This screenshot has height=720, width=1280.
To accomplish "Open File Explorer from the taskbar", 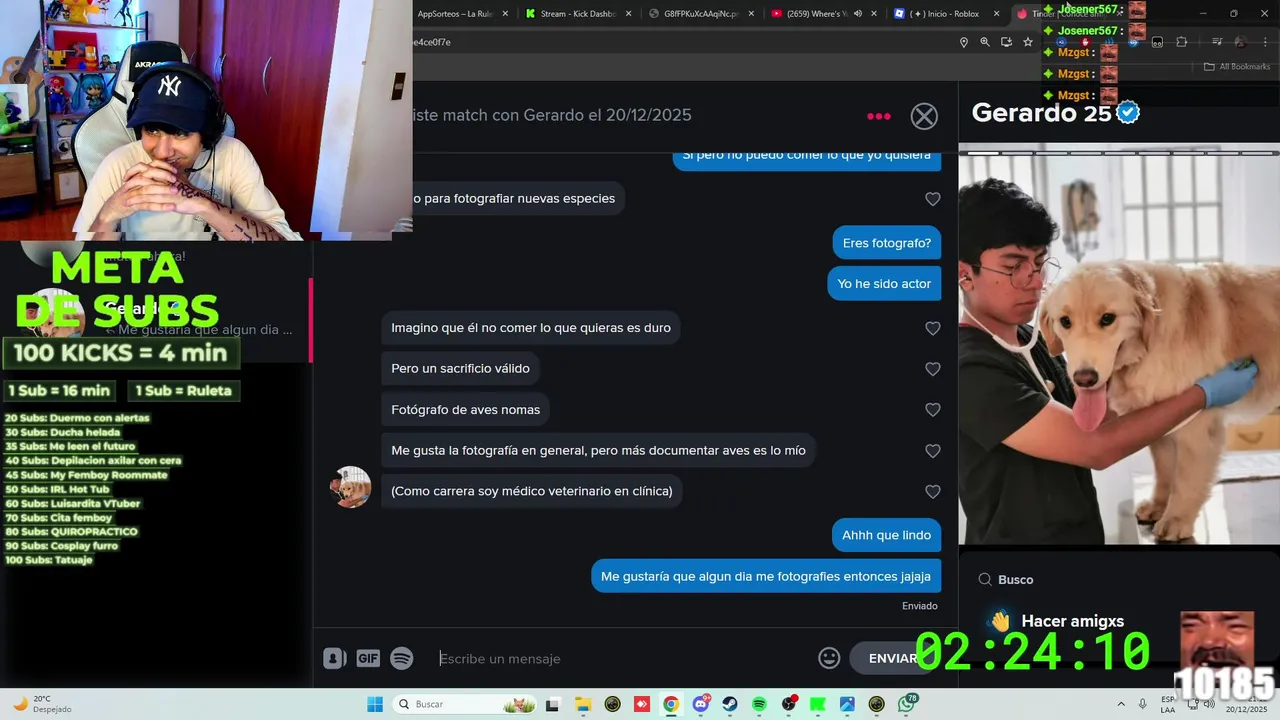I will tap(583, 704).
